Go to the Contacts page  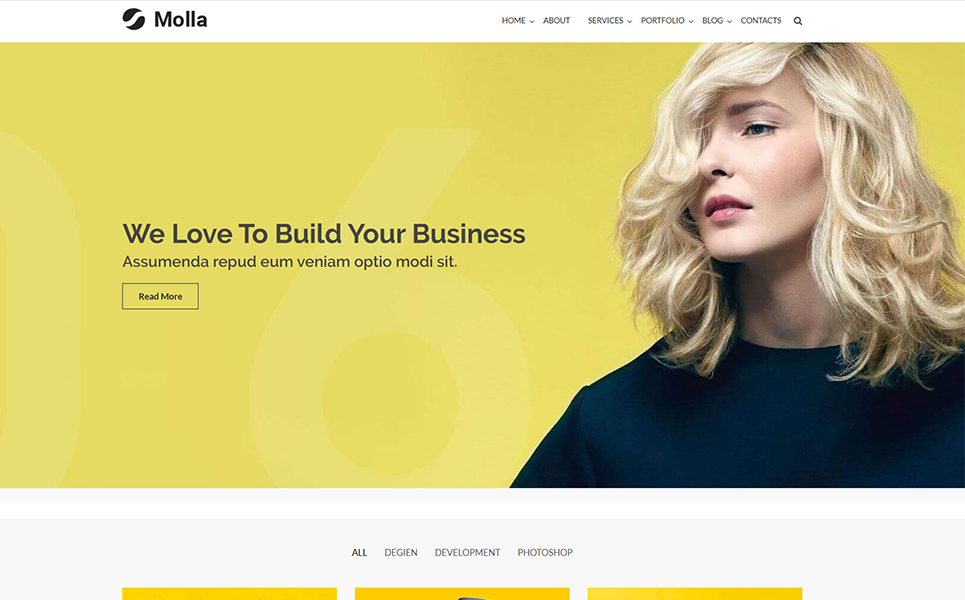[x=761, y=20]
